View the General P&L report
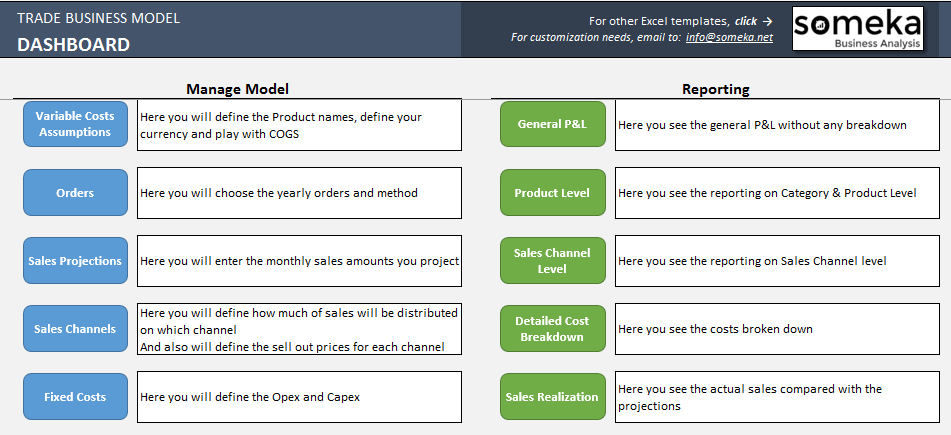This screenshot has width=951, height=435. [x=553, y=124]
